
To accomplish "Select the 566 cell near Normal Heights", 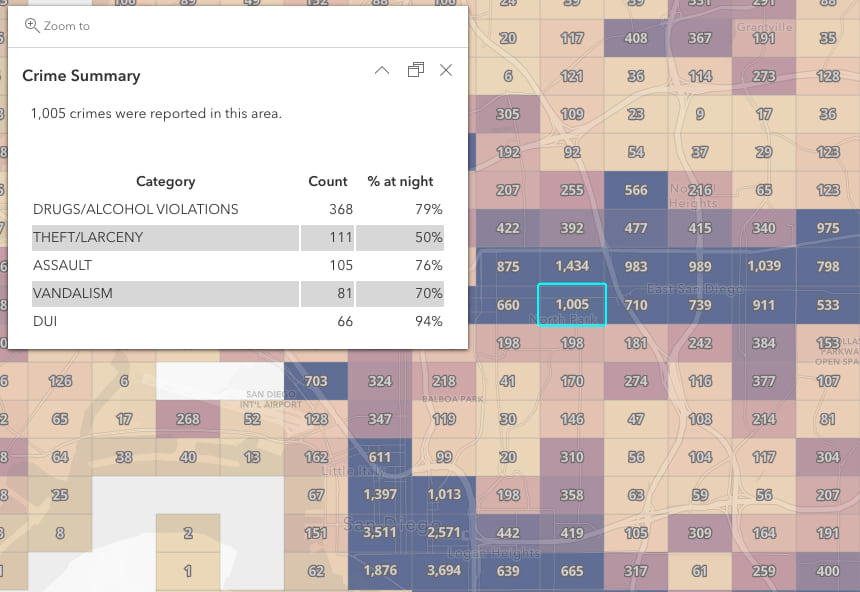I will [636, 189].
